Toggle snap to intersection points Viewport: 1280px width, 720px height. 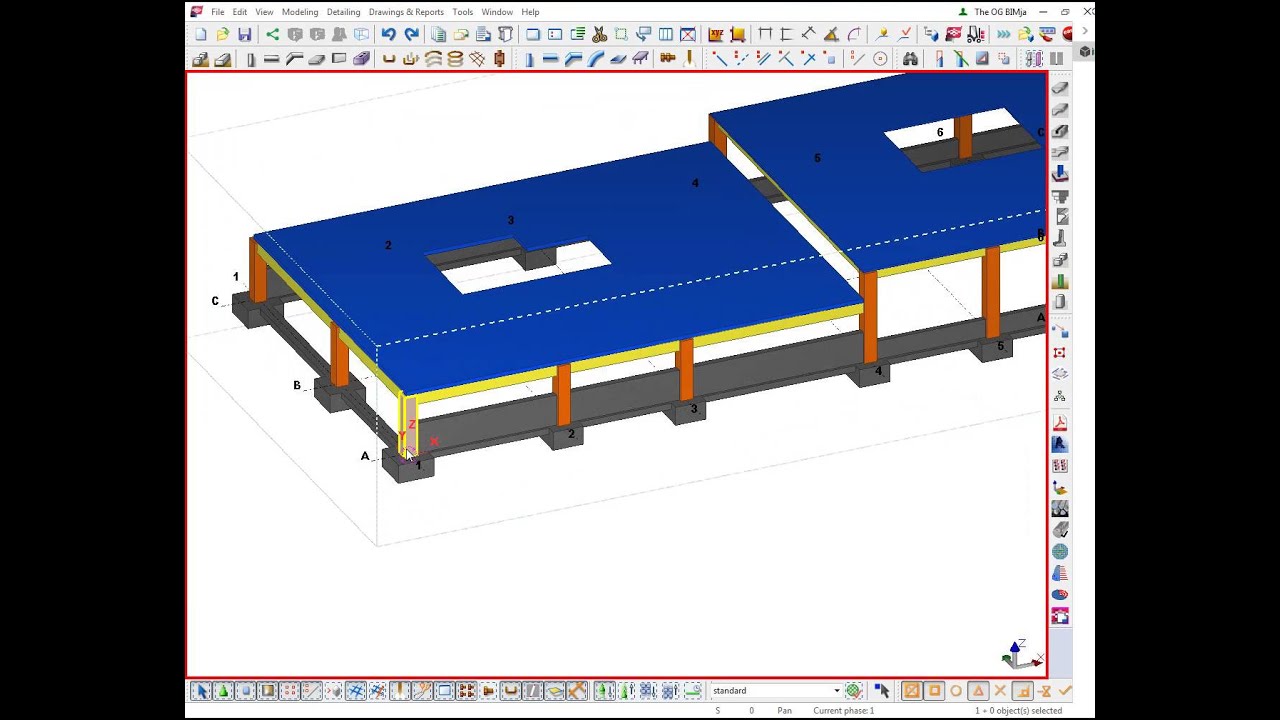1000,691
